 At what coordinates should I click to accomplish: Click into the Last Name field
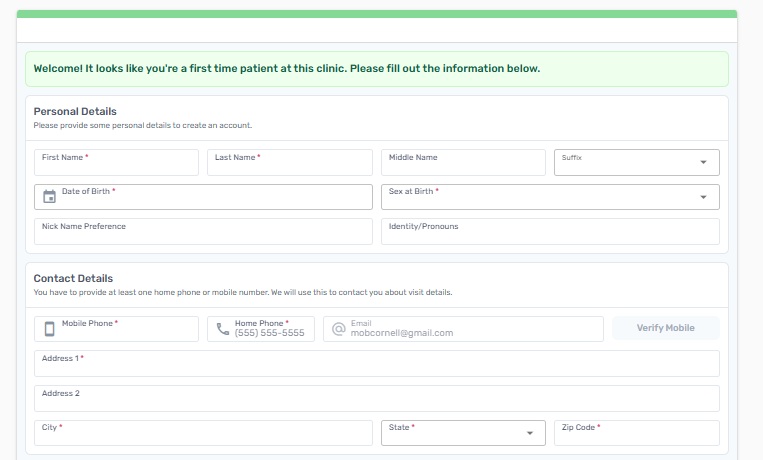(290, 163)
